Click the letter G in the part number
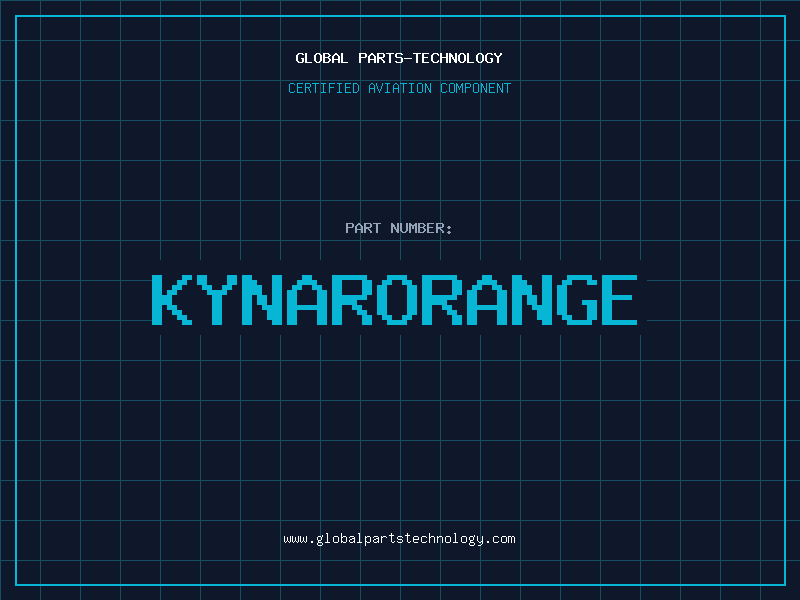The width and height of the screenshot is (800, 600). click(572, 299)
